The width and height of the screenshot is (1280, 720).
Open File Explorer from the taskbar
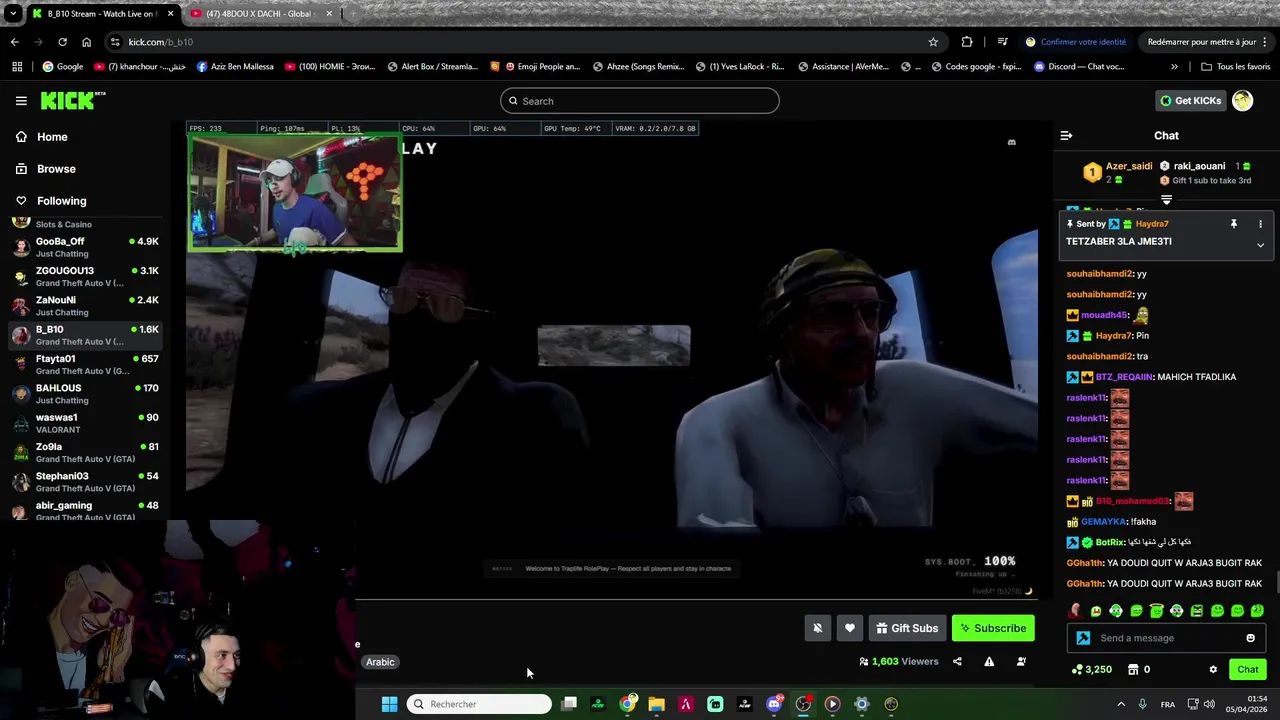[x=656, y=704]
